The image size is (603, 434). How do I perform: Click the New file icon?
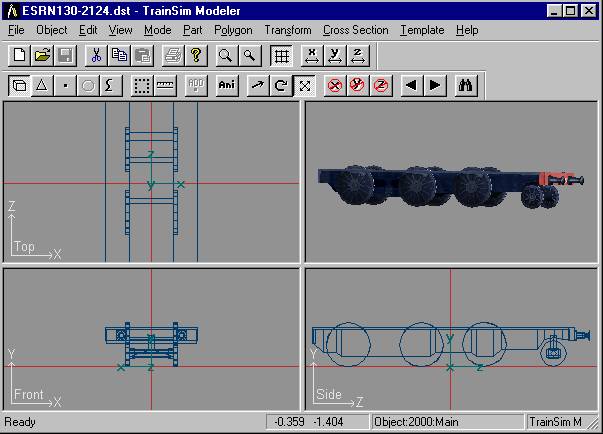(19, 56)
